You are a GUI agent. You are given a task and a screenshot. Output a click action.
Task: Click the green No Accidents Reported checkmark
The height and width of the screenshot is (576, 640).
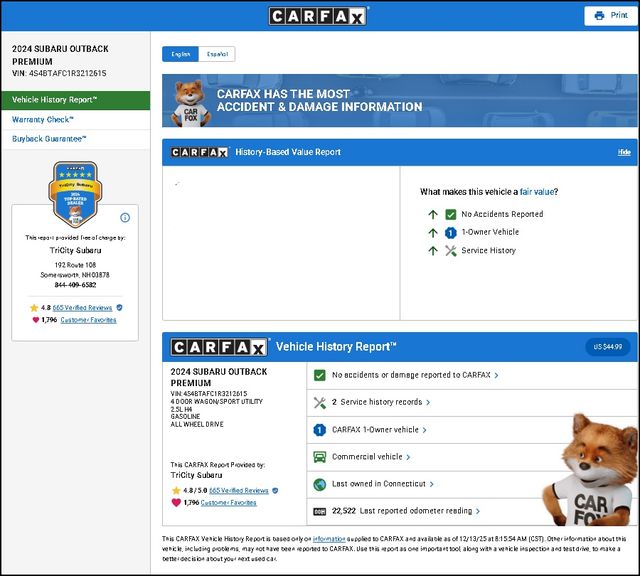[451, 214]
